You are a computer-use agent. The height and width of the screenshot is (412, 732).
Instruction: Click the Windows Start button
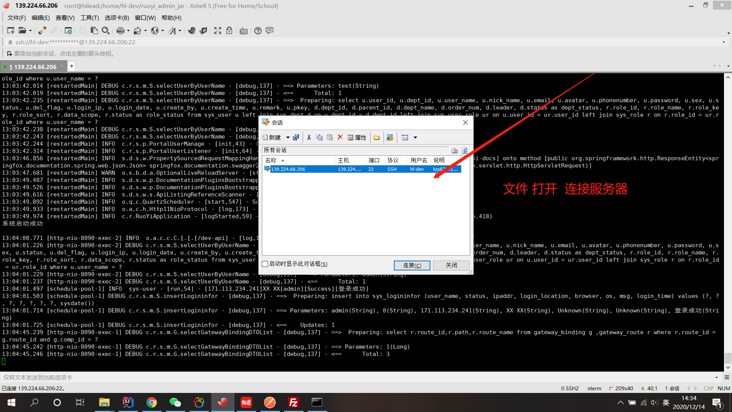11,402
